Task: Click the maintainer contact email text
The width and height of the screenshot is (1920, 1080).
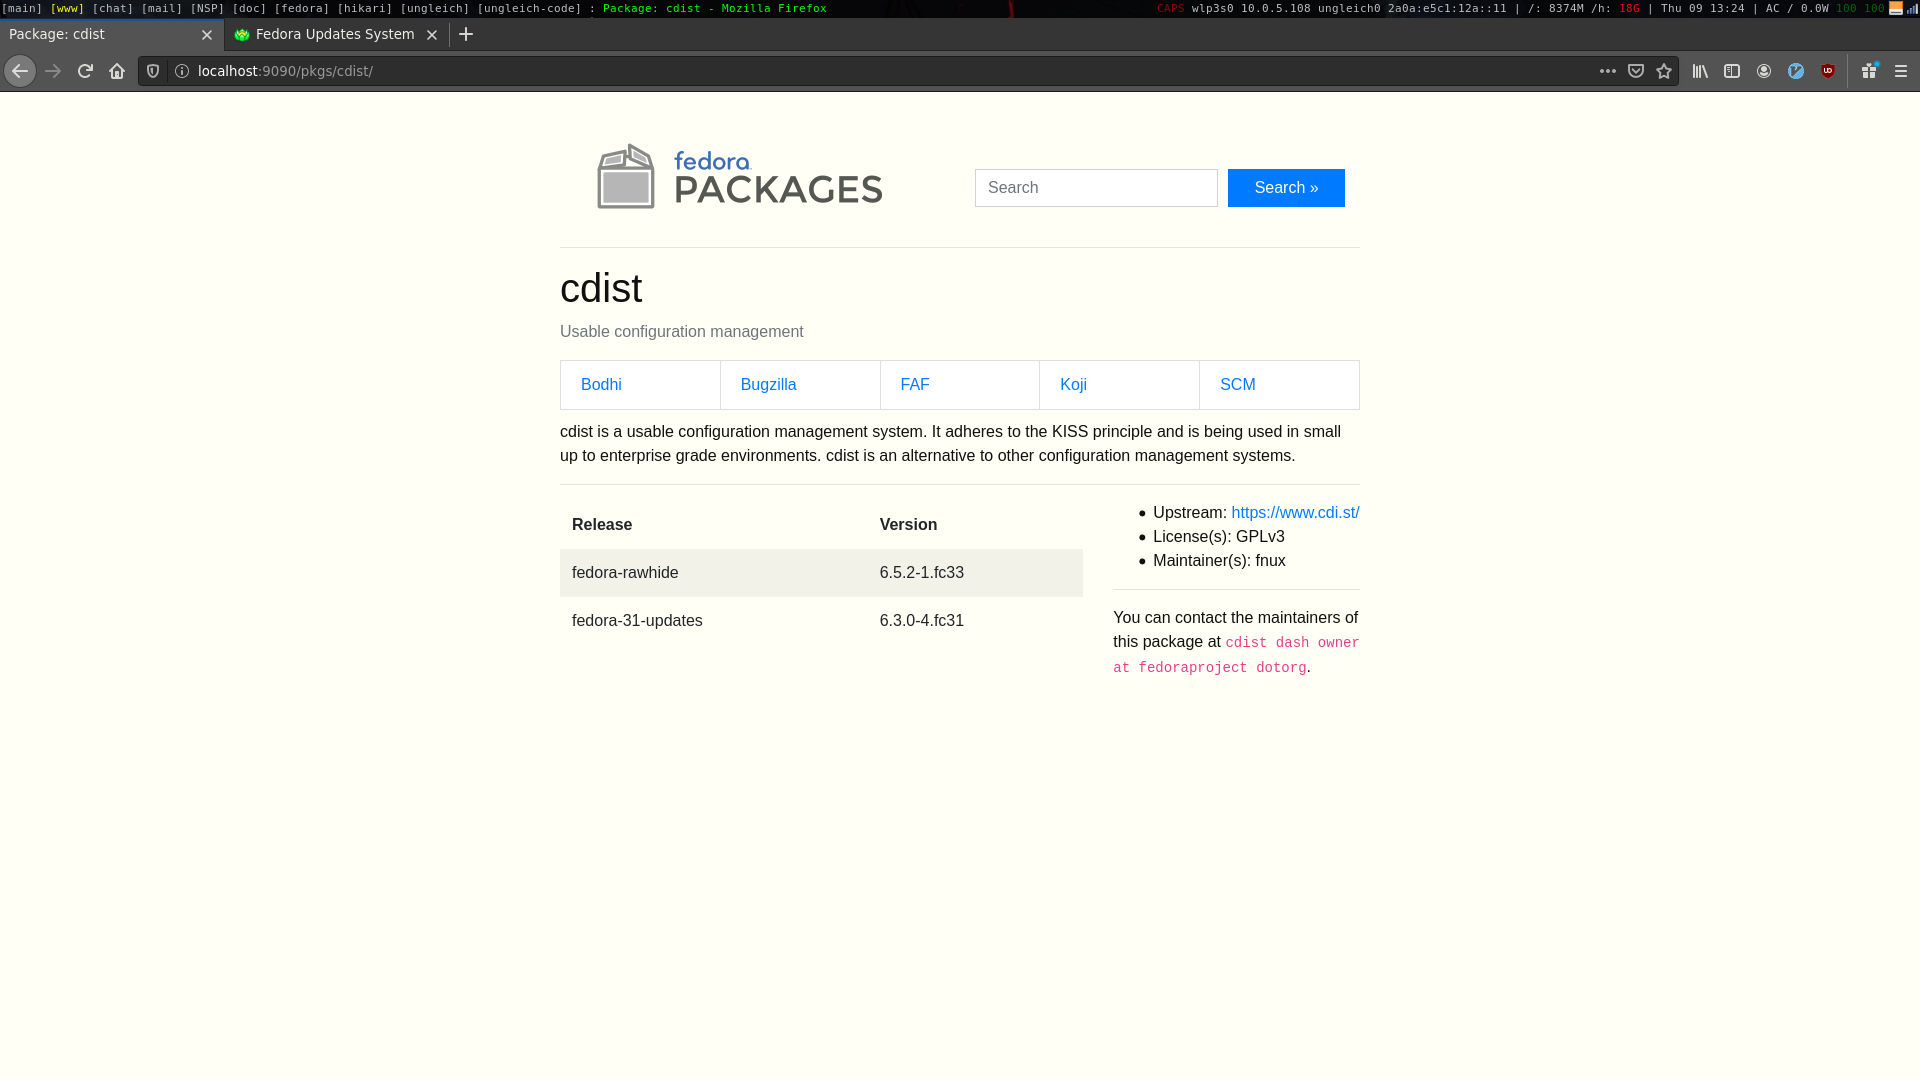Action: tap(1236, 655)
